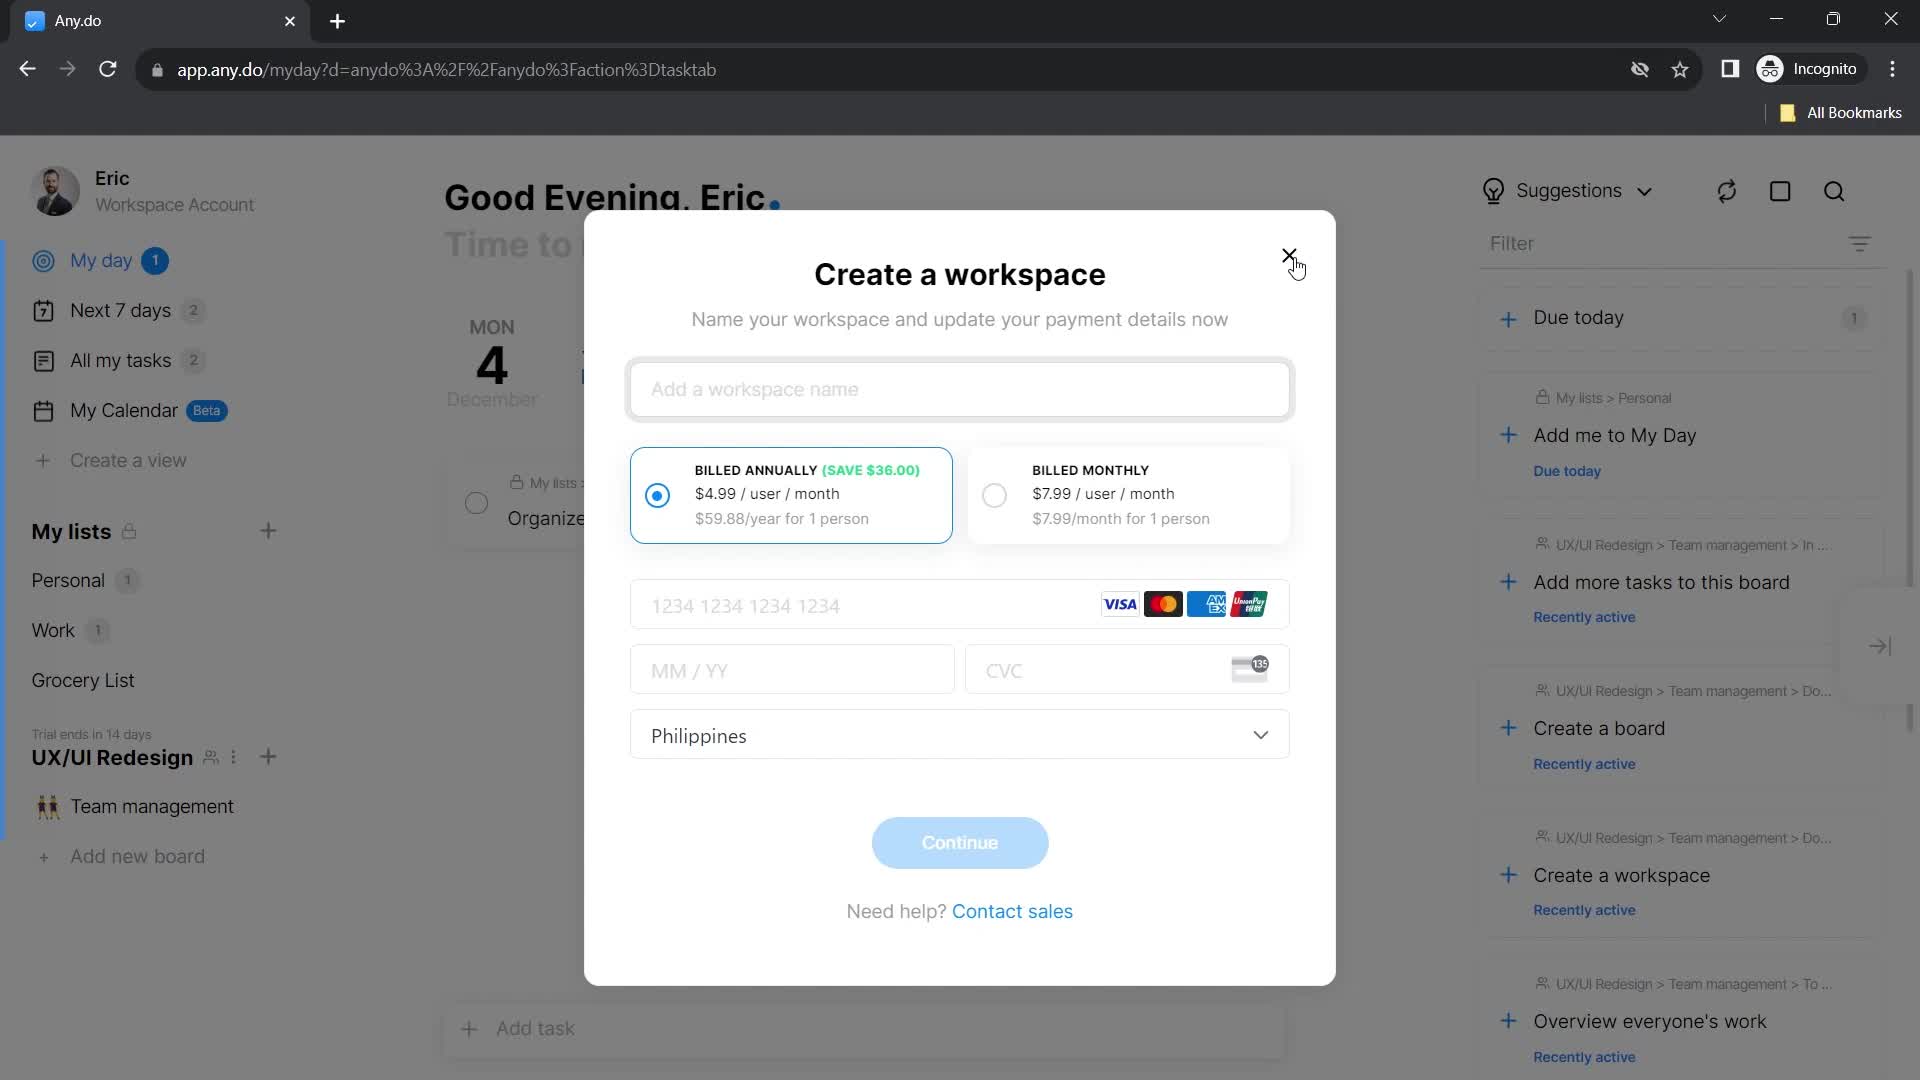
Task: Open the Create a view menu item
Action: tap(128, 462)
